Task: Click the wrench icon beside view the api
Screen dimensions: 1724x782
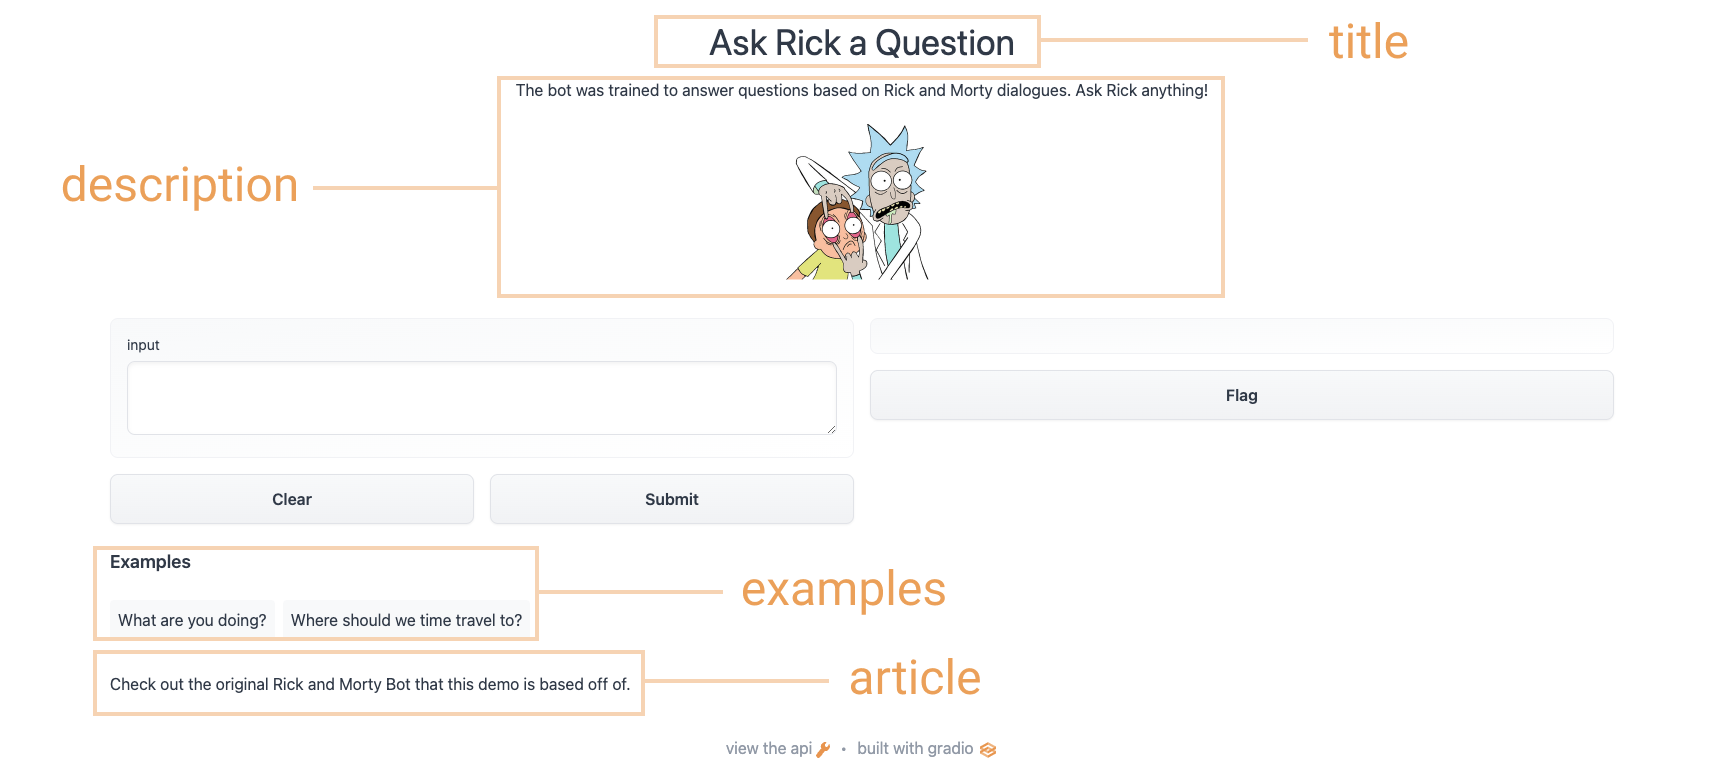Action: (823, 750)
